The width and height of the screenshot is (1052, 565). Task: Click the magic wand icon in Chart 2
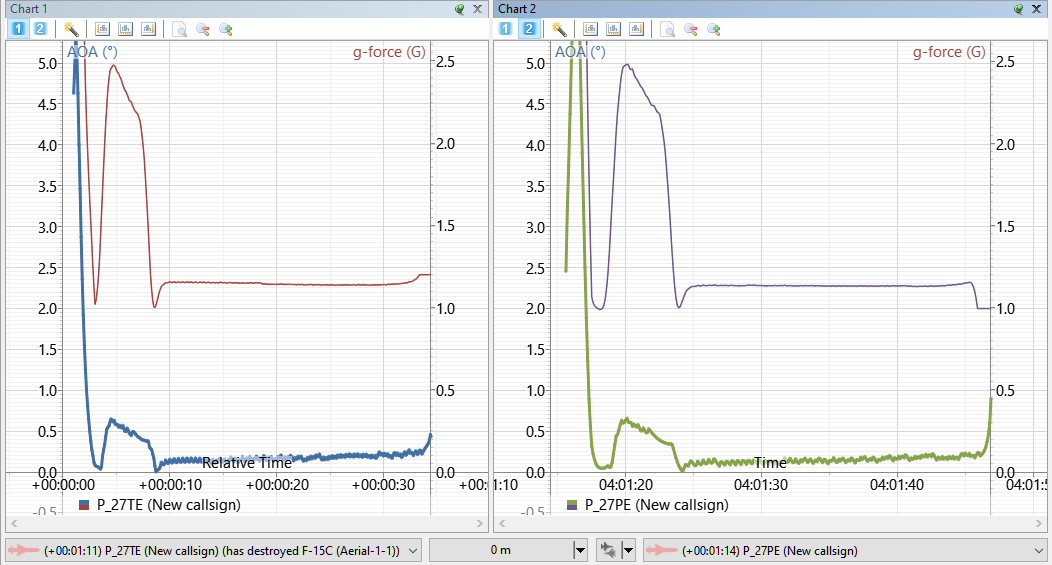point(559,29)
